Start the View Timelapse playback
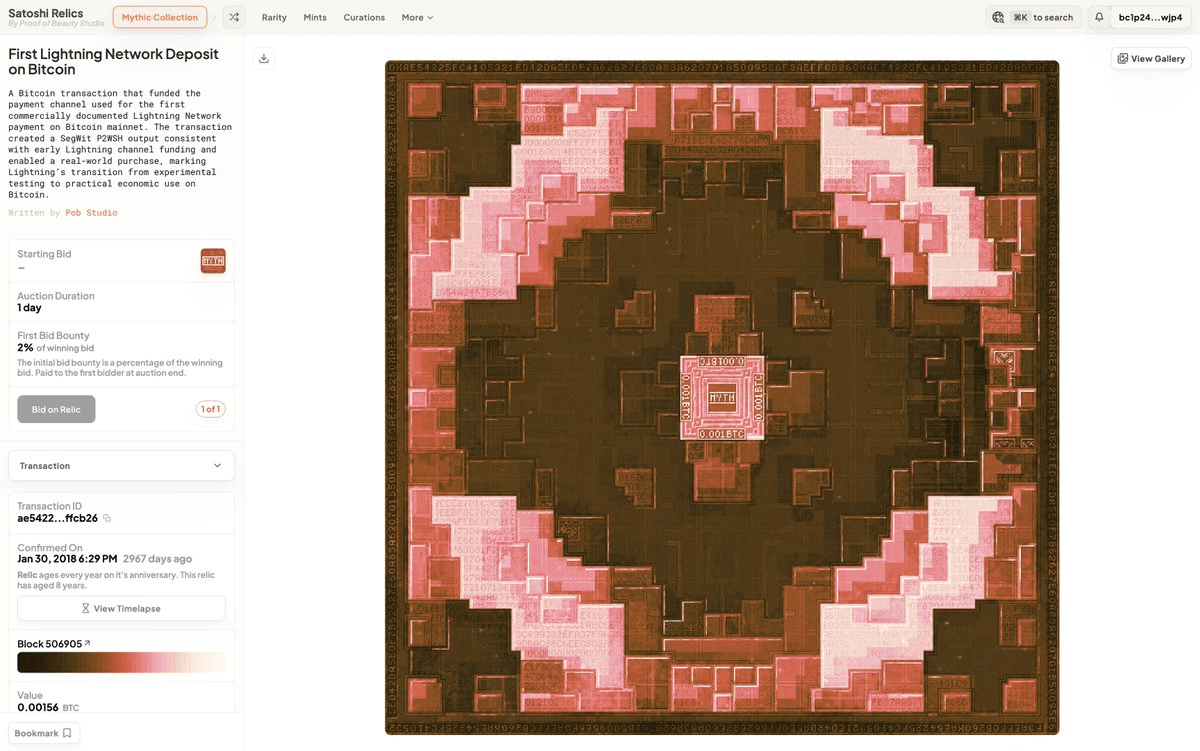 click(121, 608)
